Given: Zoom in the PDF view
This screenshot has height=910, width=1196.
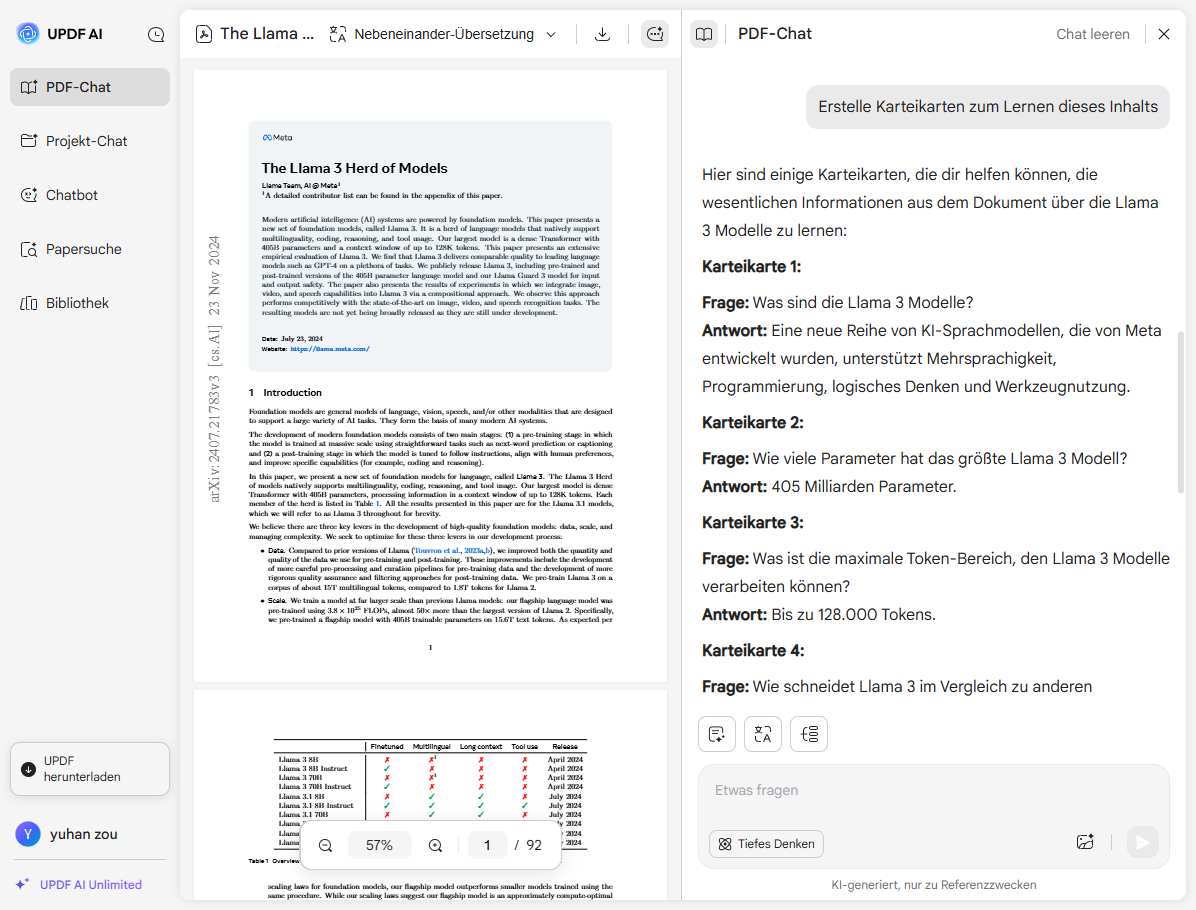Looking at the screenshot, I should [x=436, y=845].
